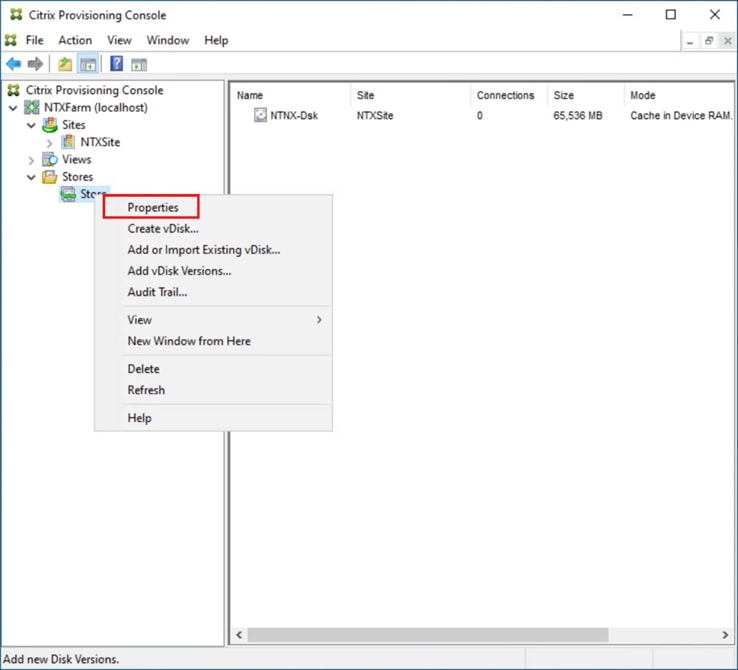Screen dimensions: 738x670
Task: Click the Stores folder icon
Action: pyautogui.click(x=50, y=176)
